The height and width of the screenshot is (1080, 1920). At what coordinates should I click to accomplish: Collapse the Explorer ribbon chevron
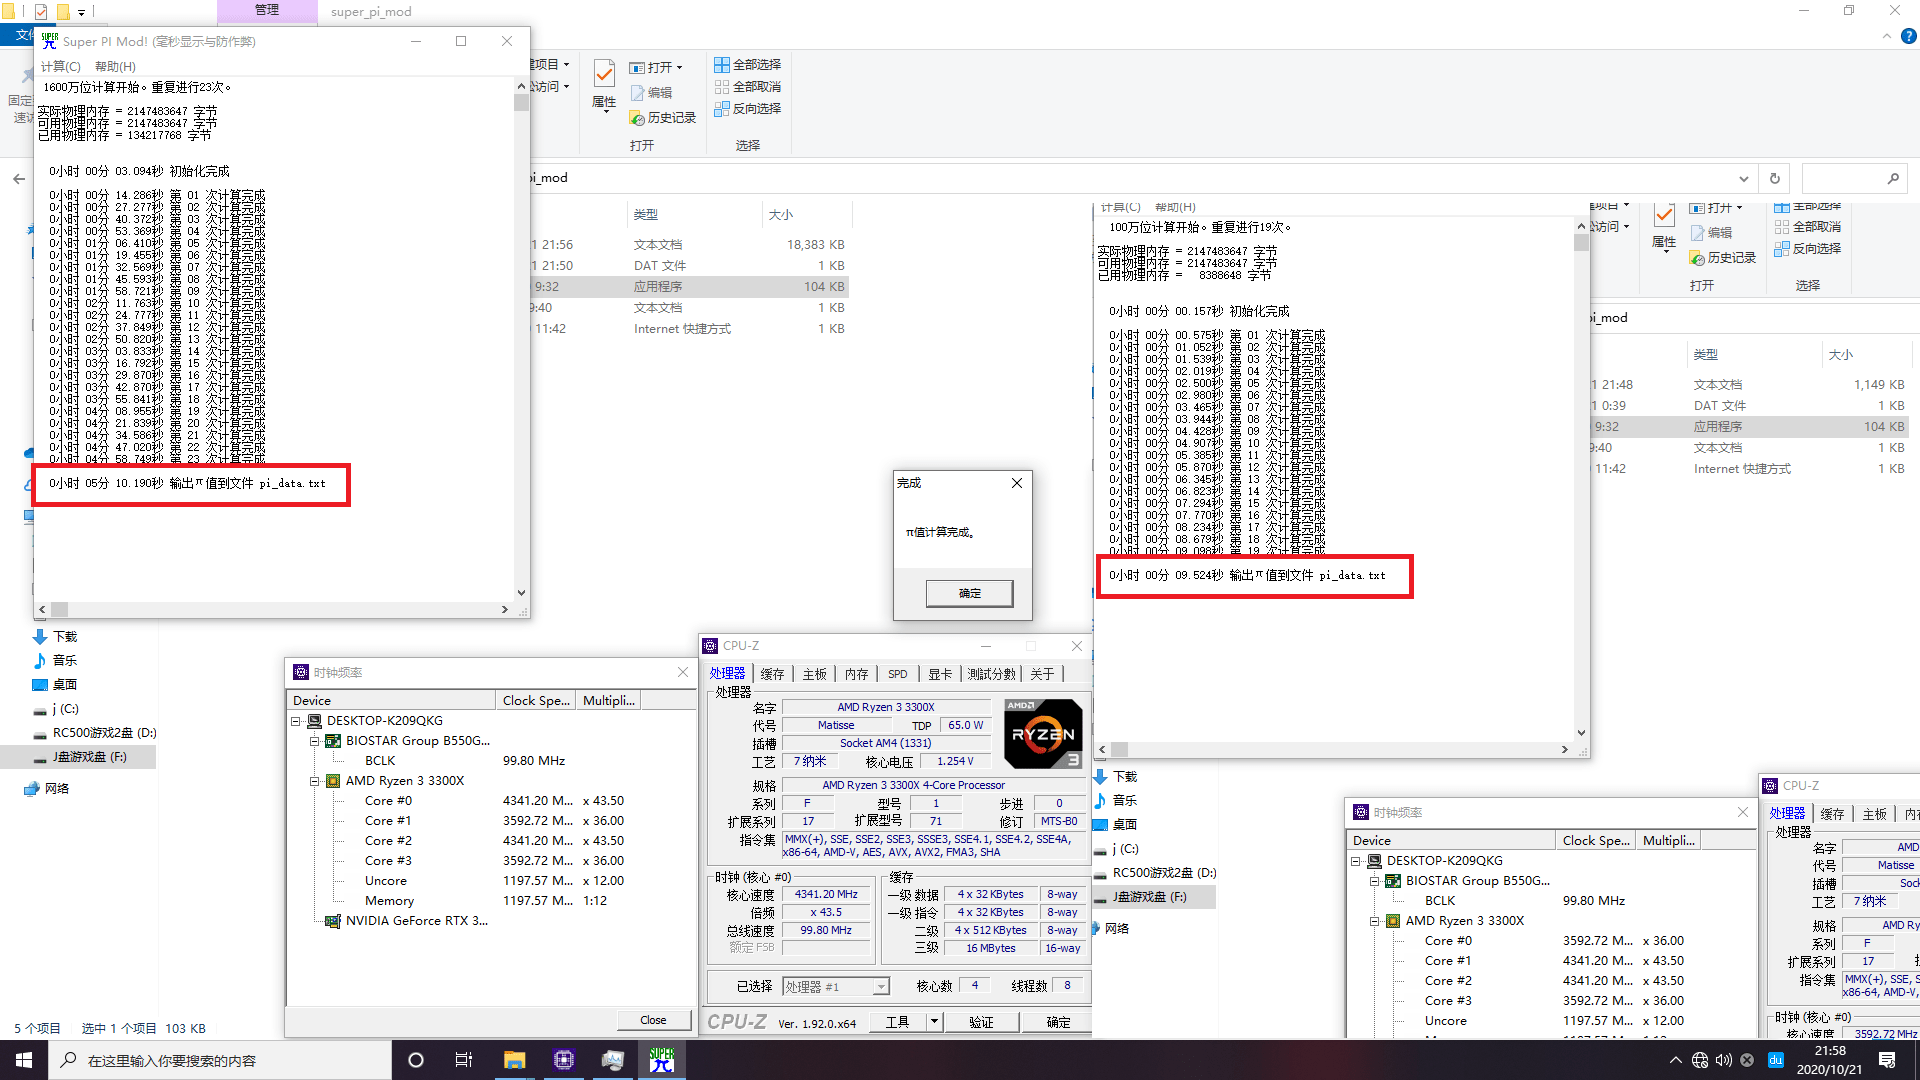(x=1887, y=36)
